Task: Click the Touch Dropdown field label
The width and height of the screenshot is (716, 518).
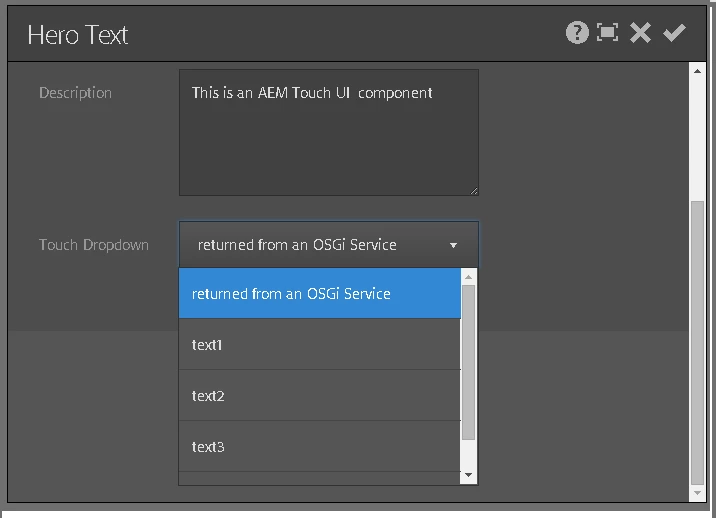Action: click(x=94, y=245)
